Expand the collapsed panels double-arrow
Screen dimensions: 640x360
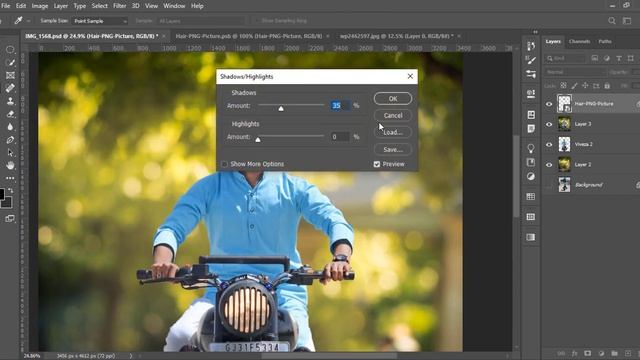tap(535, 32)
